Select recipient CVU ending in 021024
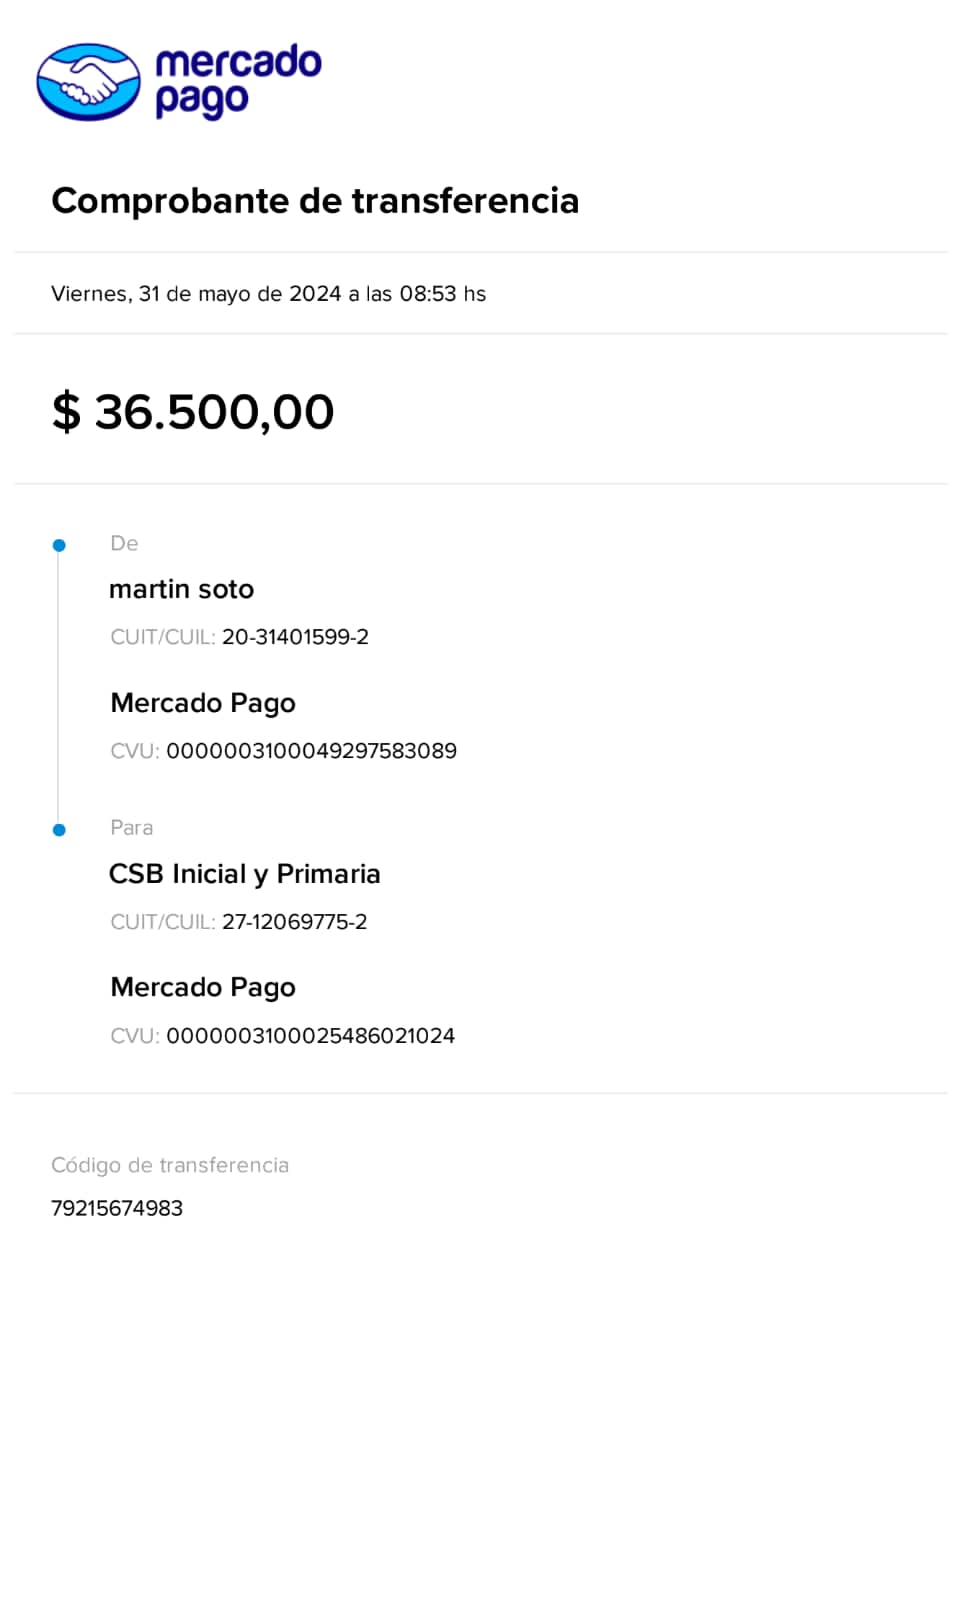The image size is (960, 1600). pos(310,1036)
